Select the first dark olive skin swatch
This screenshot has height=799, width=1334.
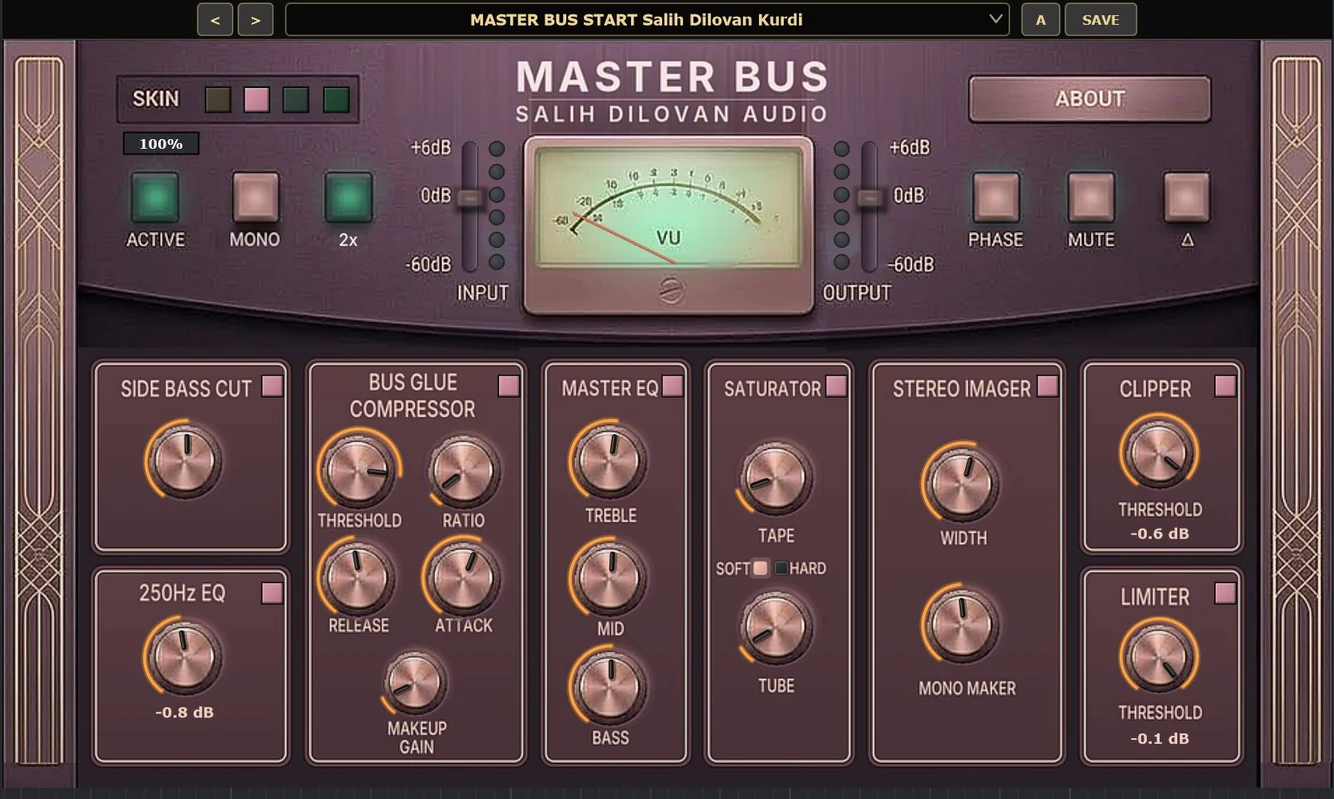217,99
